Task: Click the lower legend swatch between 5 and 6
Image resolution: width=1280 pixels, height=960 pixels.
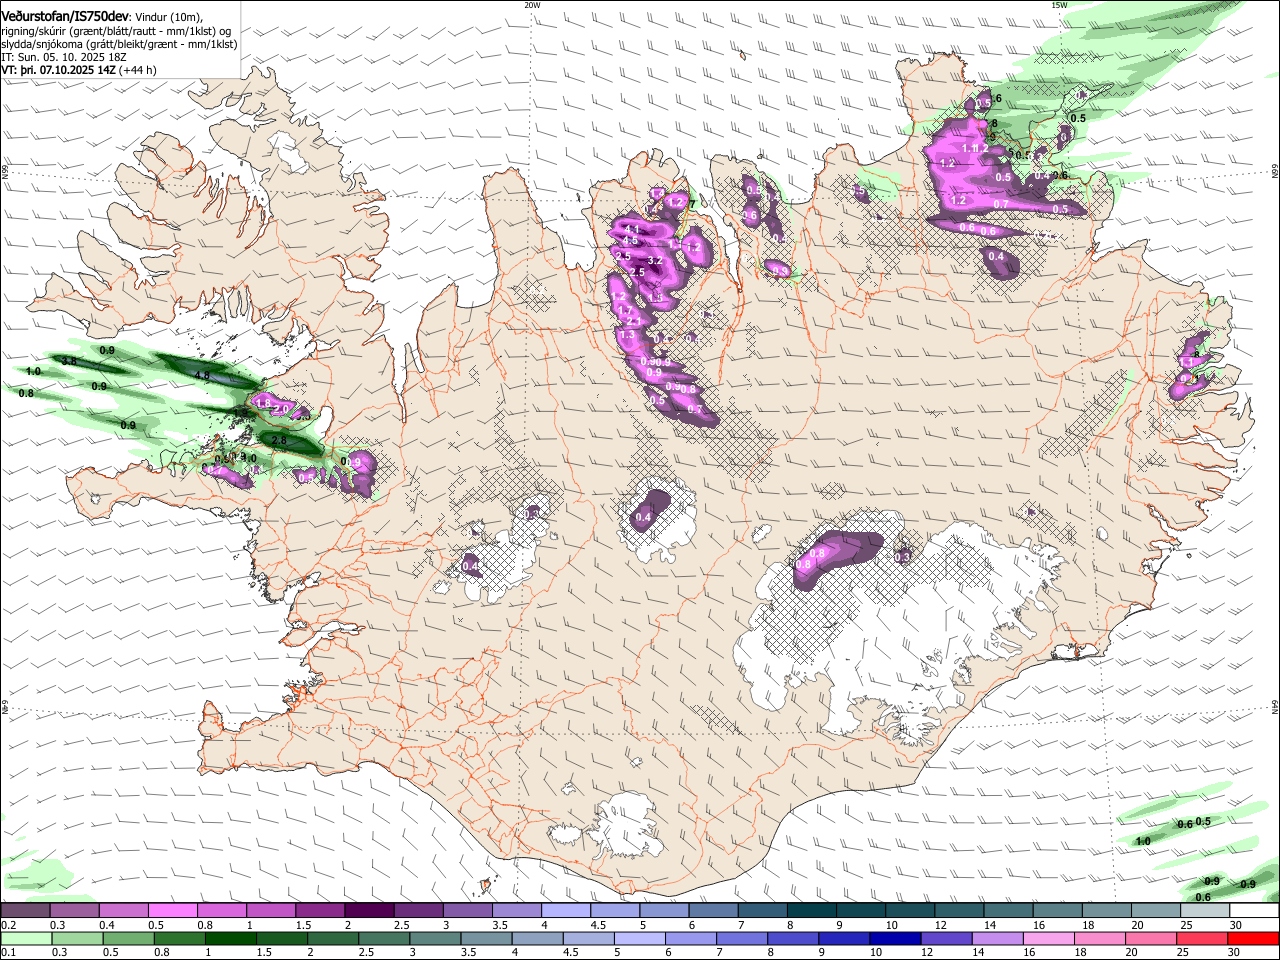Action: [x=640, y=939]
